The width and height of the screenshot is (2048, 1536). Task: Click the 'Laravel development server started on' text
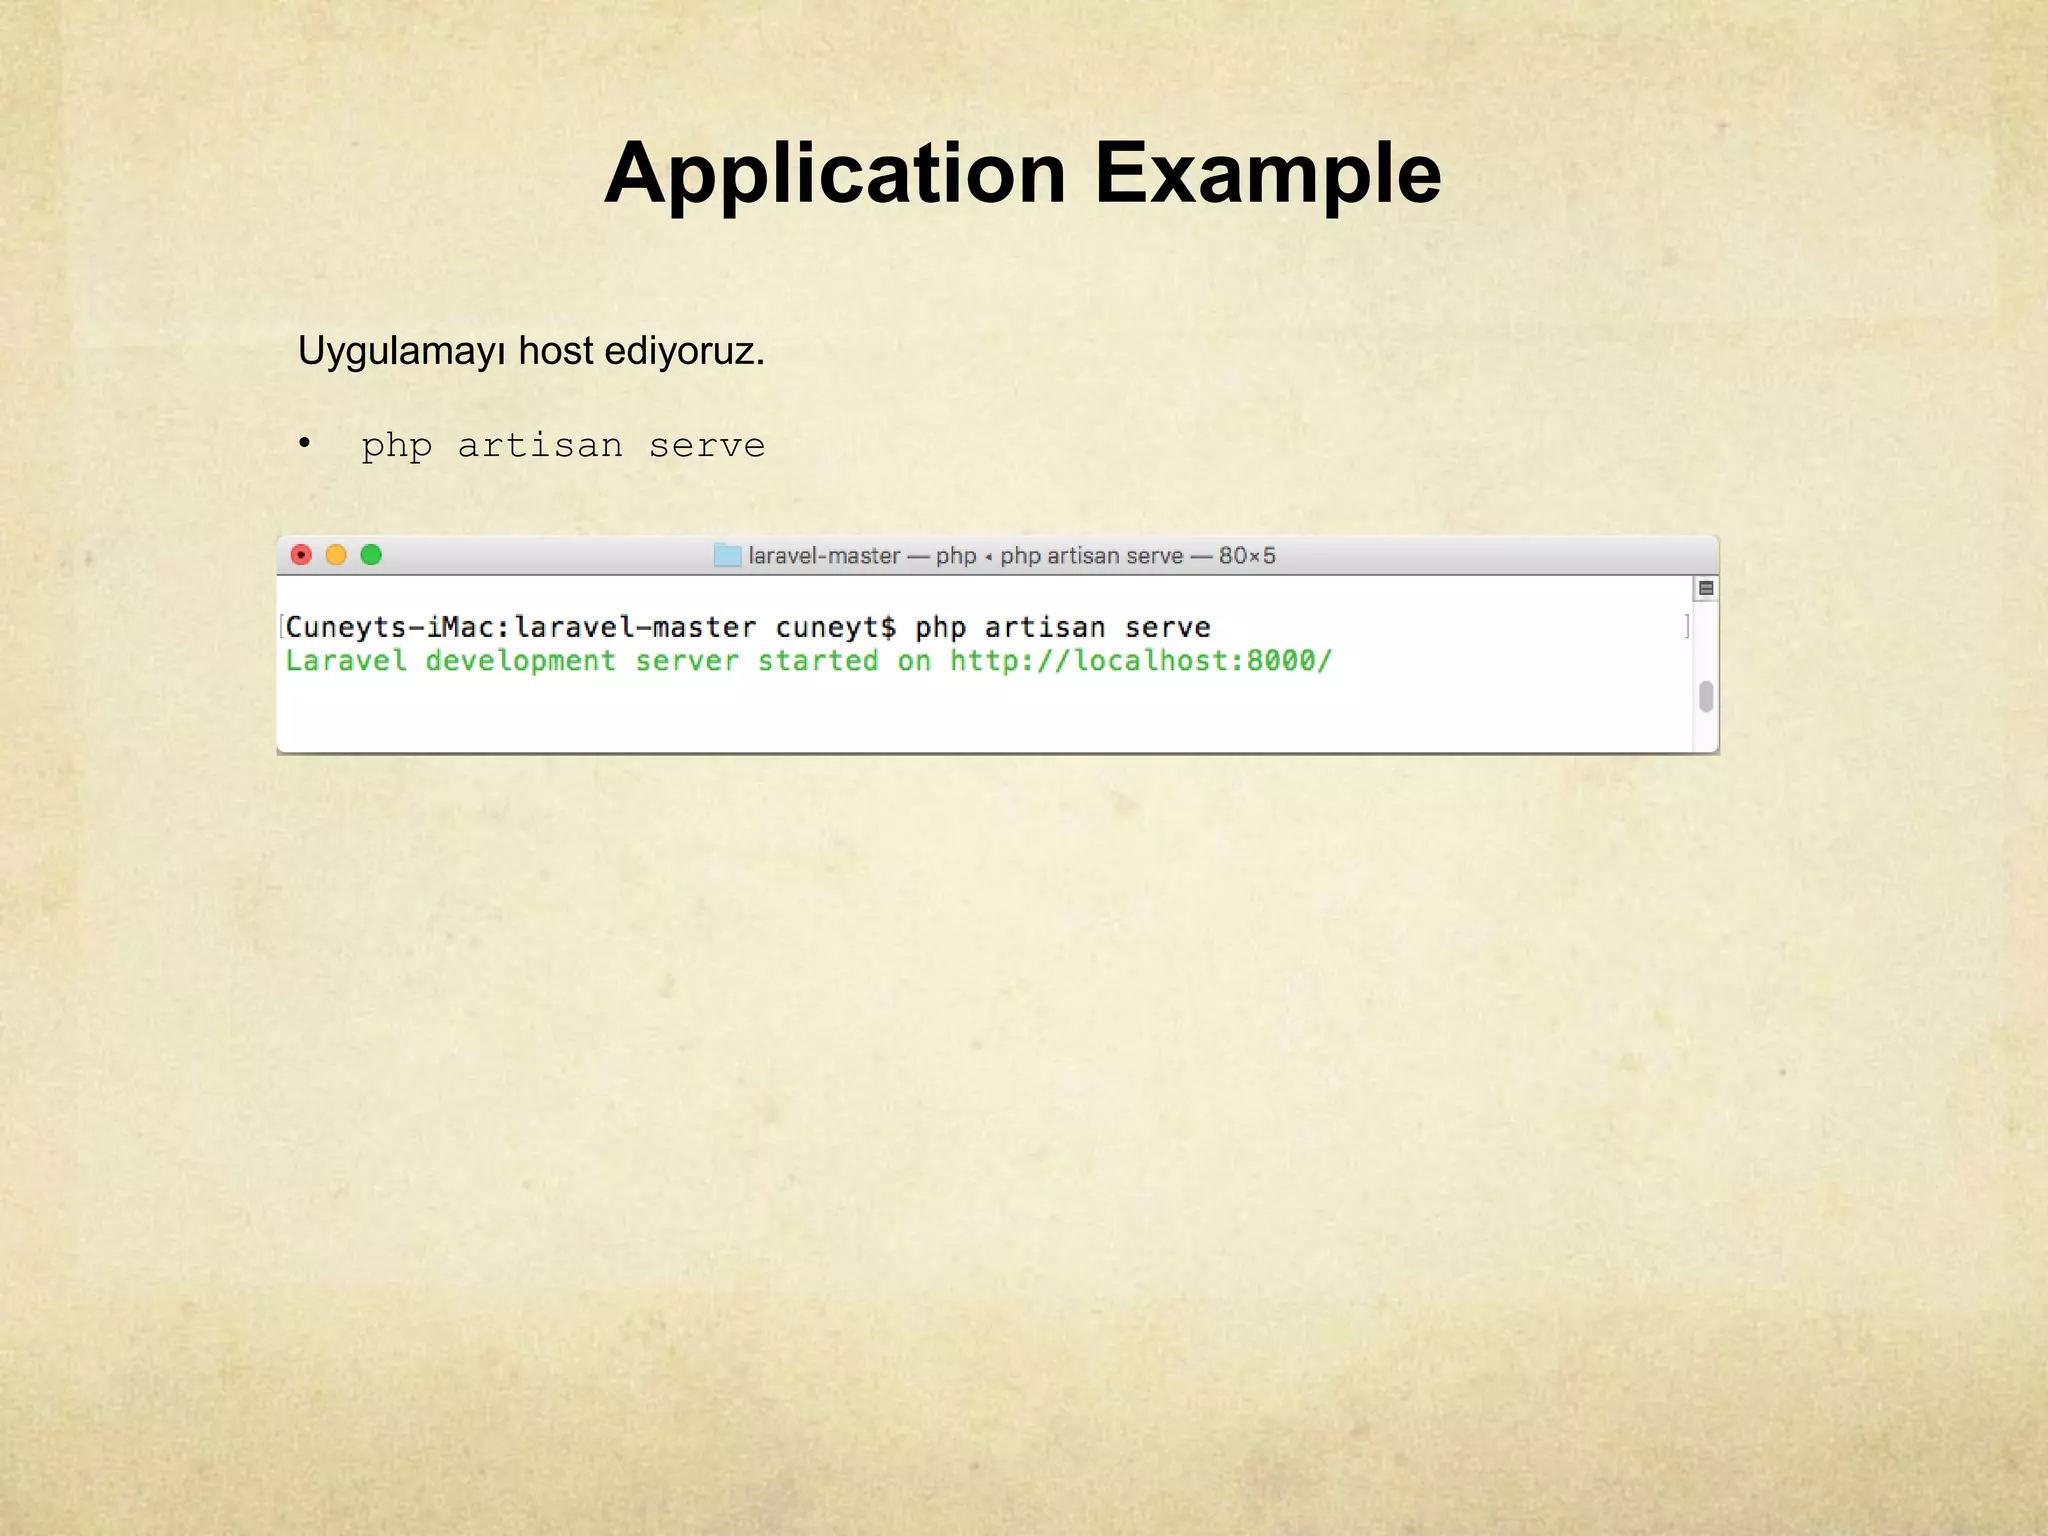(x=608, y=661)
